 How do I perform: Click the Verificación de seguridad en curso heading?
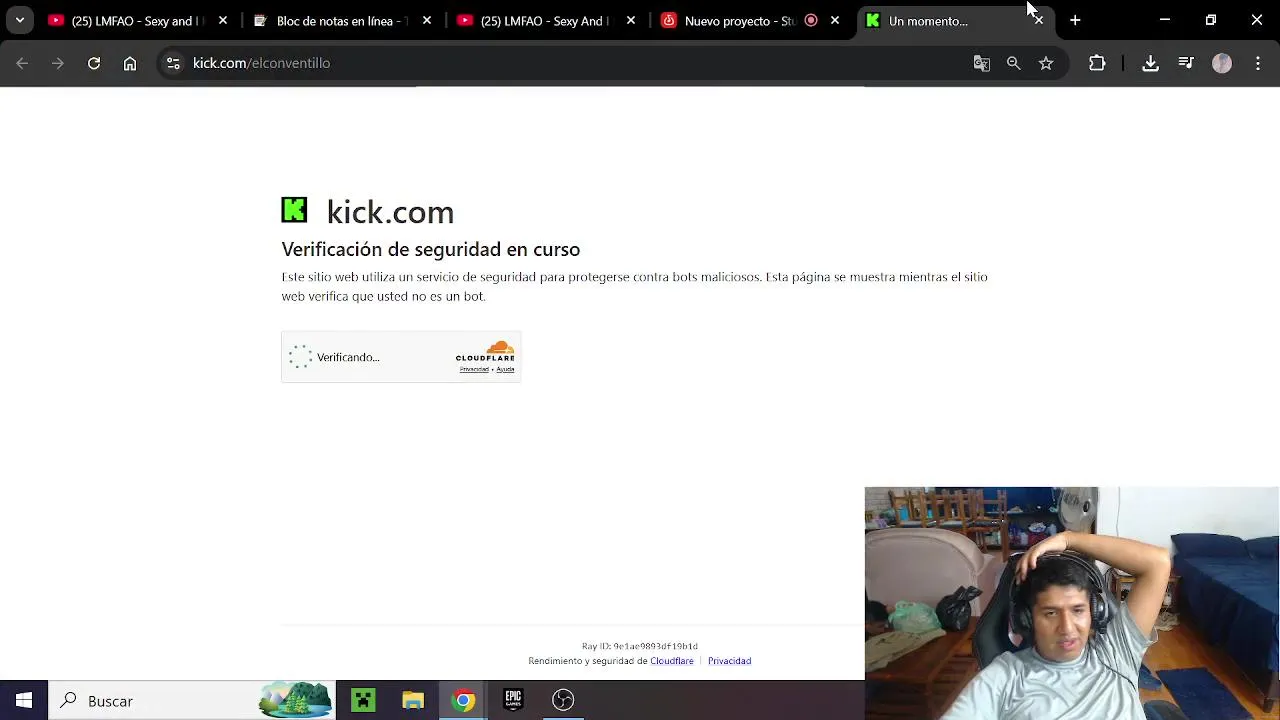tap(430, 250)
